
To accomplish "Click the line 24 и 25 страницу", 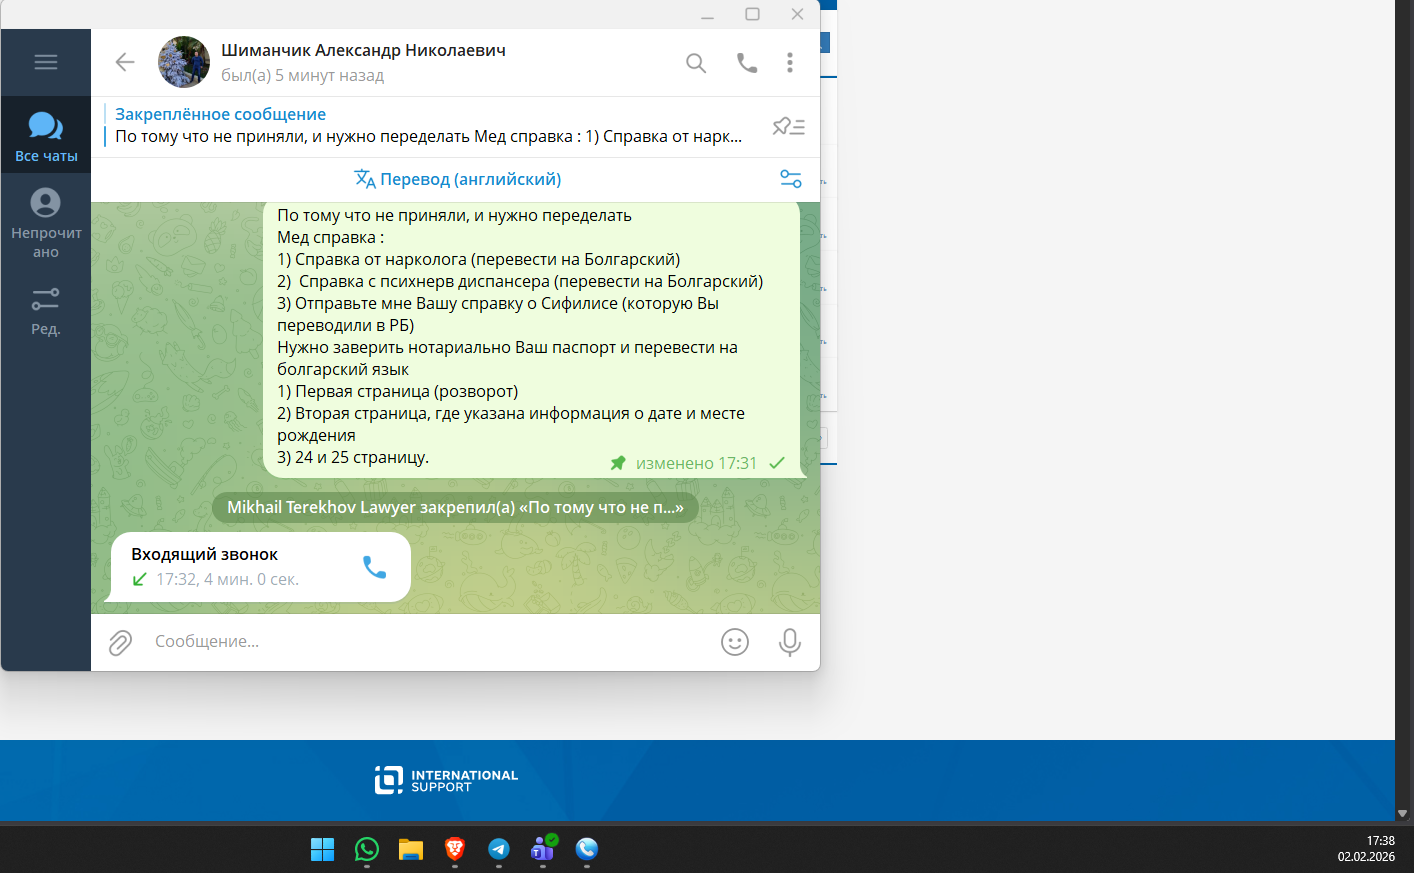I will pos(353,457).
